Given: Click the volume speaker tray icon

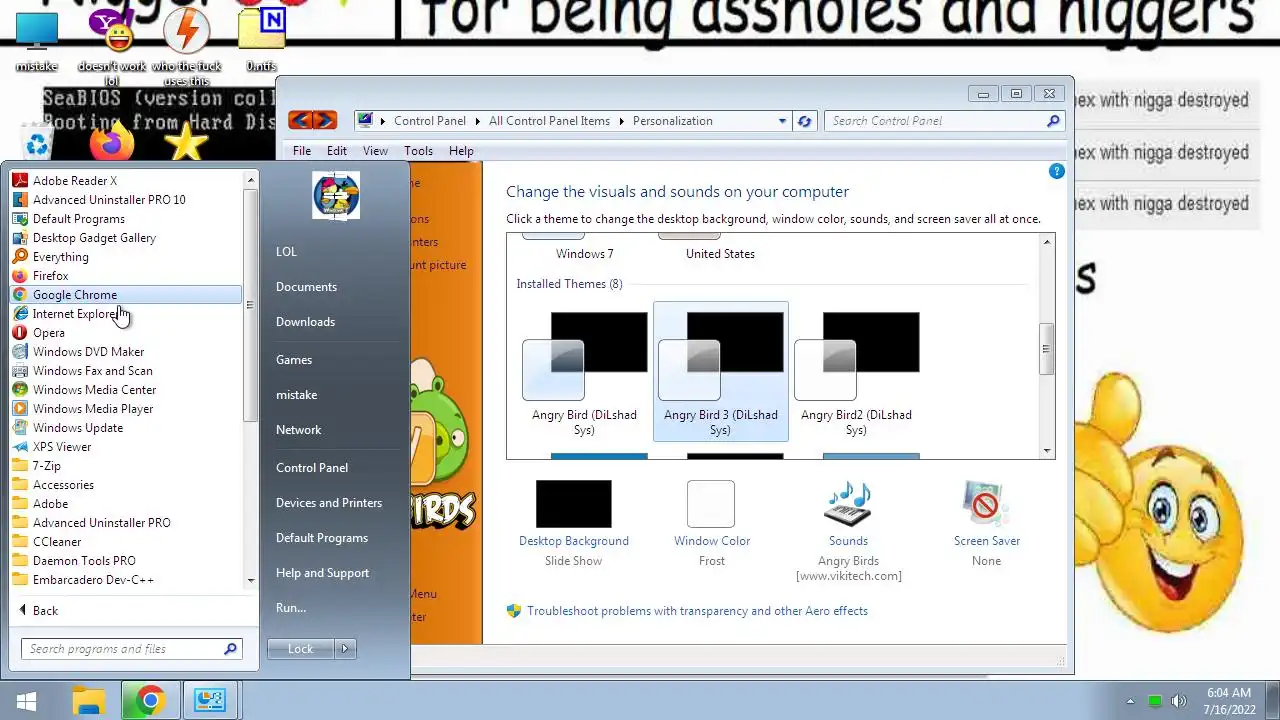Looking at the screenshot, I should [x=1179, y=701].
